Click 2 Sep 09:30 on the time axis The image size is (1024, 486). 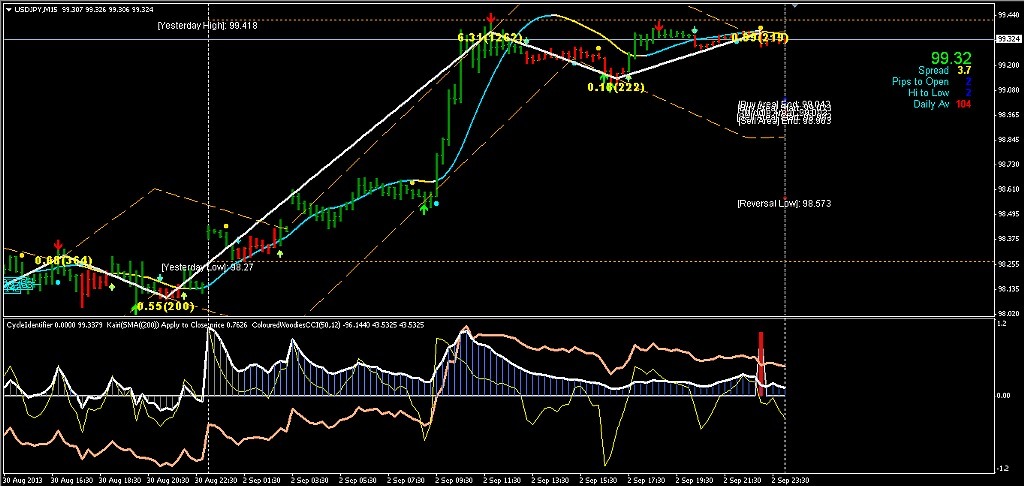[x=452, y=480]
